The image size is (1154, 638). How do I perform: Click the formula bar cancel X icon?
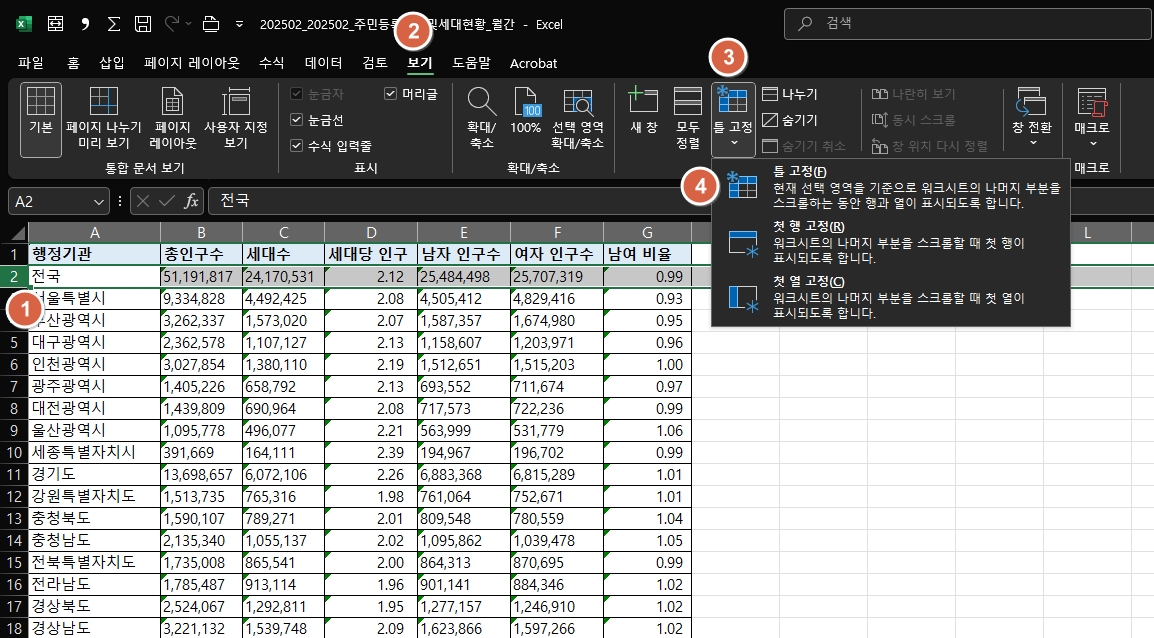144,201
